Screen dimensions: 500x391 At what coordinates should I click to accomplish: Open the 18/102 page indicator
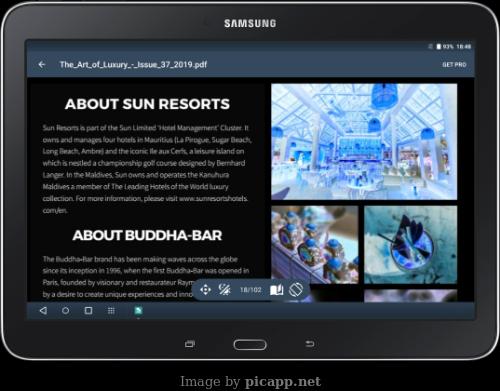(x=251, y=290)
